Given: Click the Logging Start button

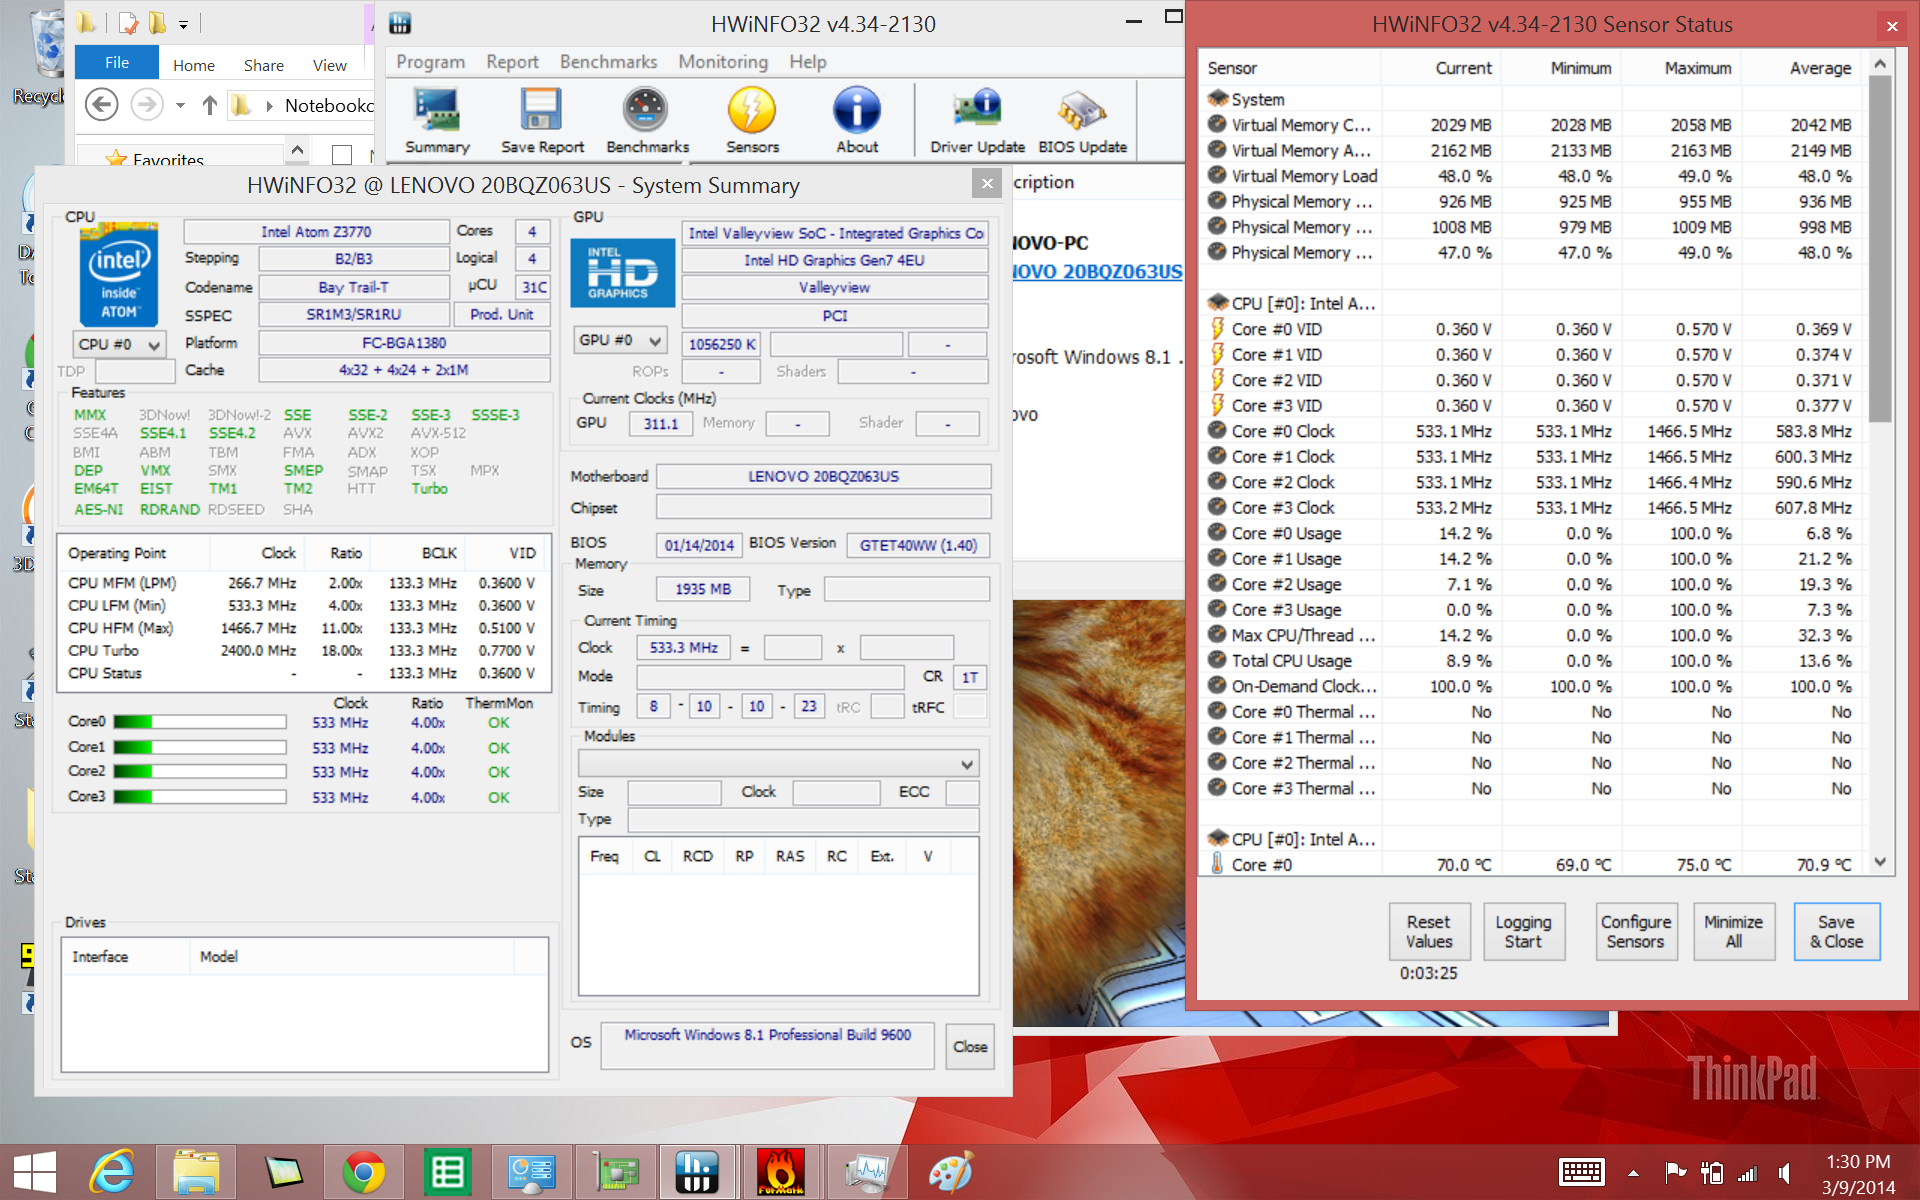Looking at the screenshot, I should 1523,932.
